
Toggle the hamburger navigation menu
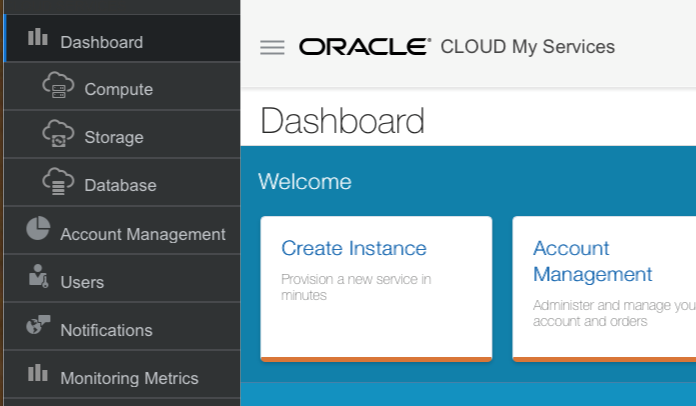coord(272,47)
